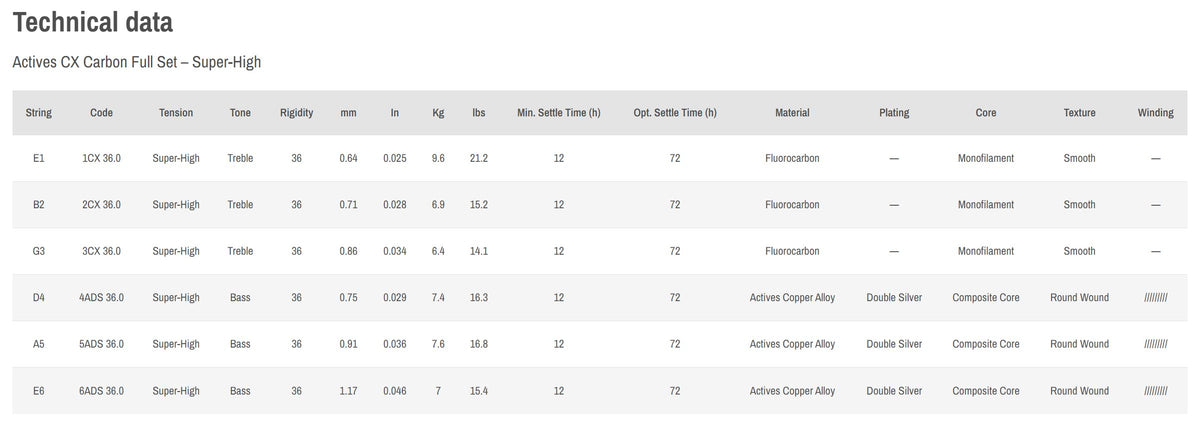Select the mm value "0.86"

348,251
